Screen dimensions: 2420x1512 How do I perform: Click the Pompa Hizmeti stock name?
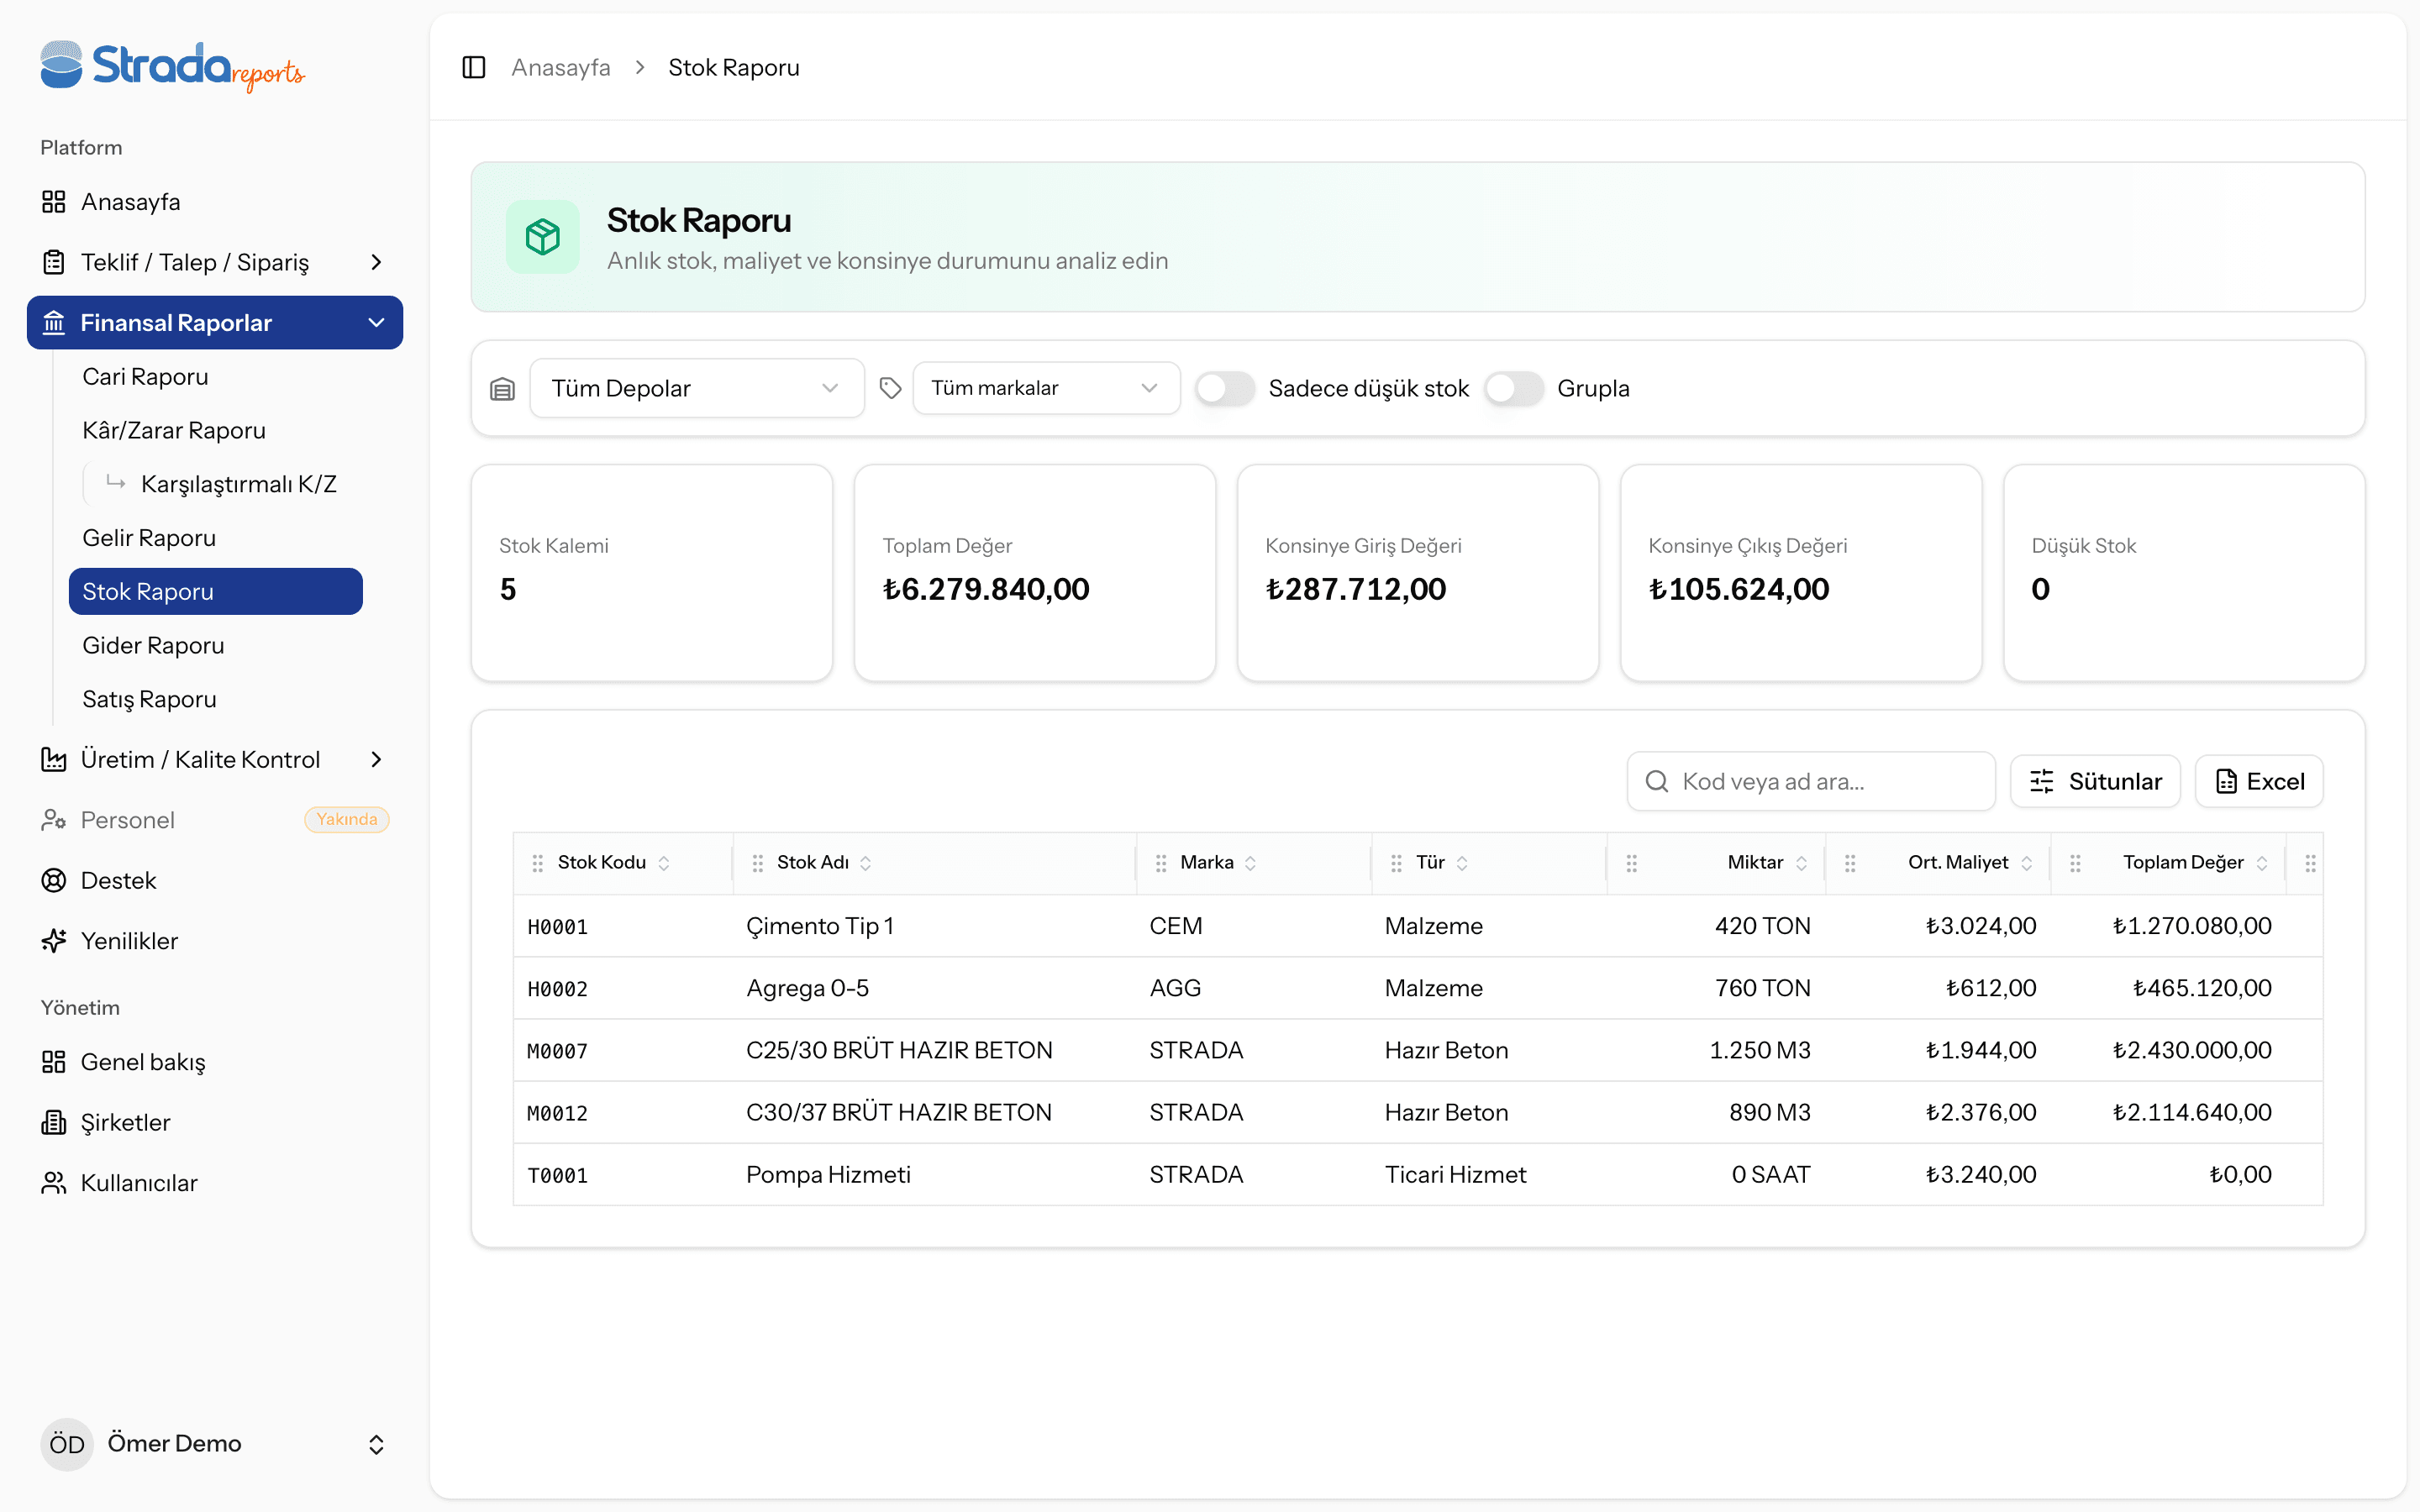[x=829, y=1175]
